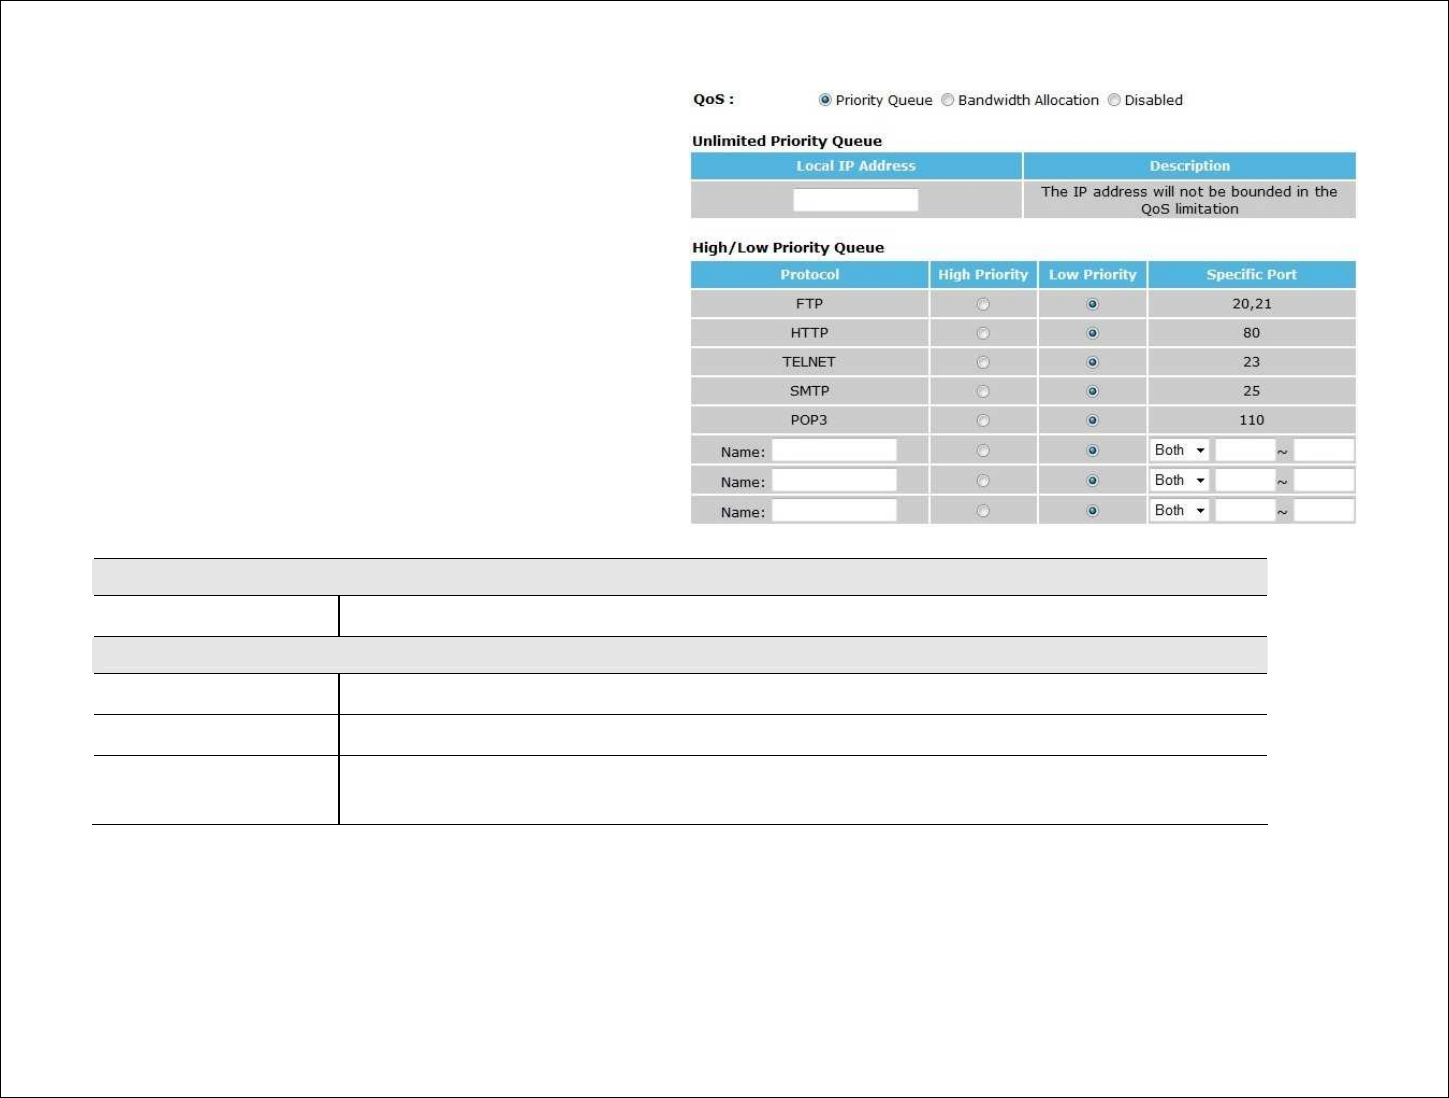Screen dimensions: 1449x1098
Task: Set SMTP to High Priority
Action: 983,391
